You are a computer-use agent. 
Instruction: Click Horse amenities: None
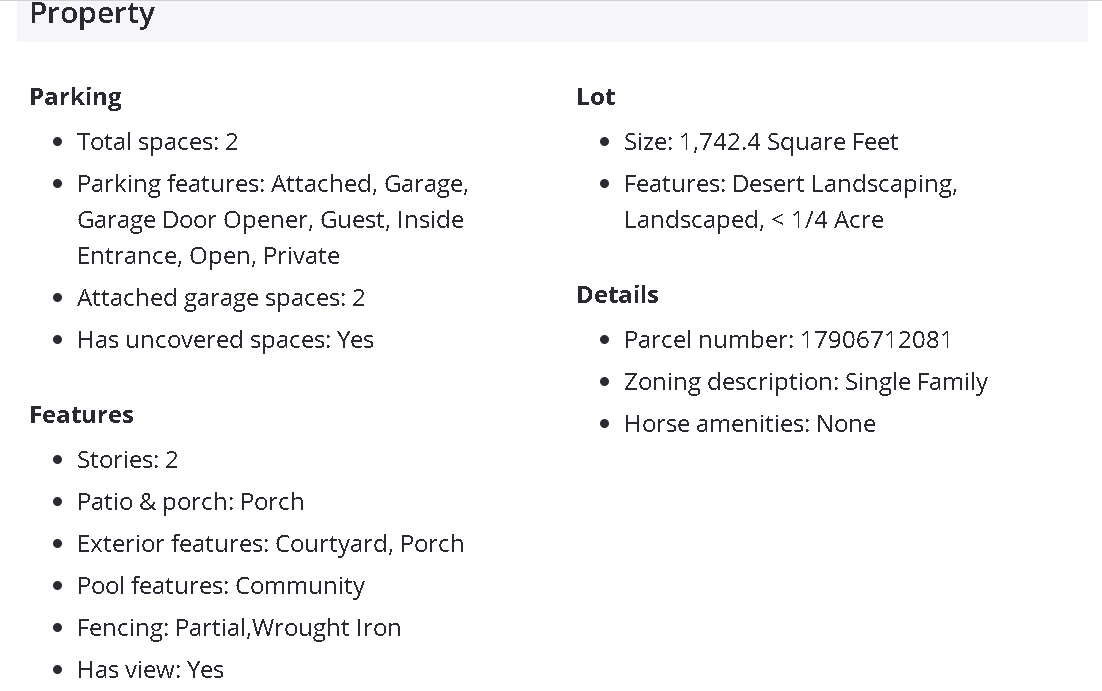749,424
